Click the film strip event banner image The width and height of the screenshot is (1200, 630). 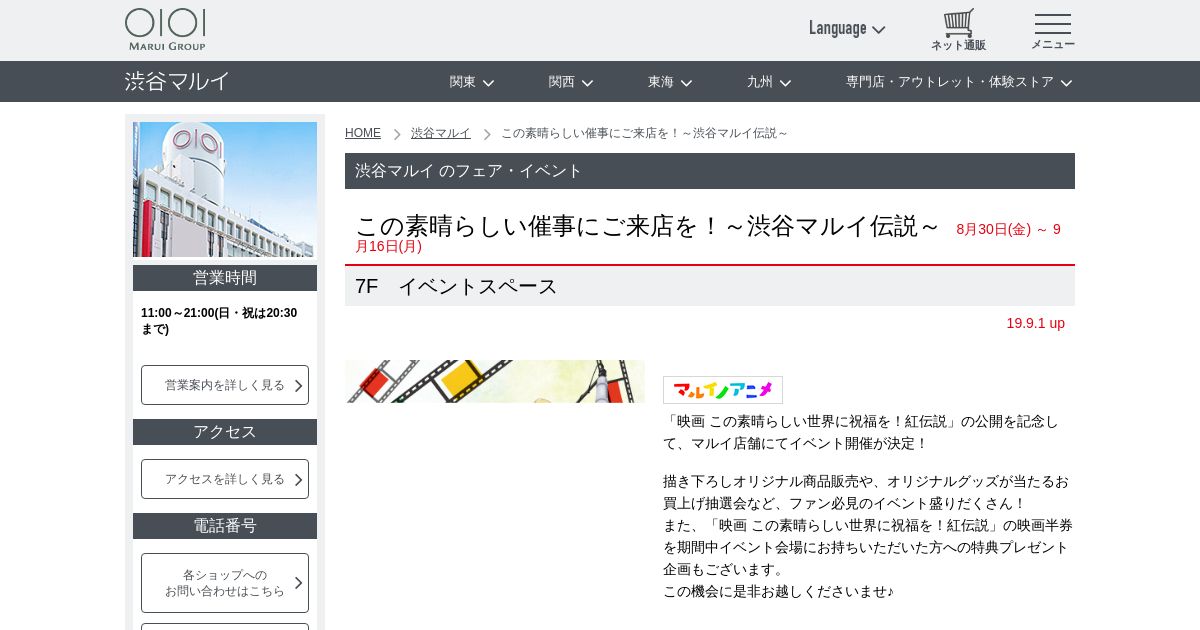click(495, 381)
